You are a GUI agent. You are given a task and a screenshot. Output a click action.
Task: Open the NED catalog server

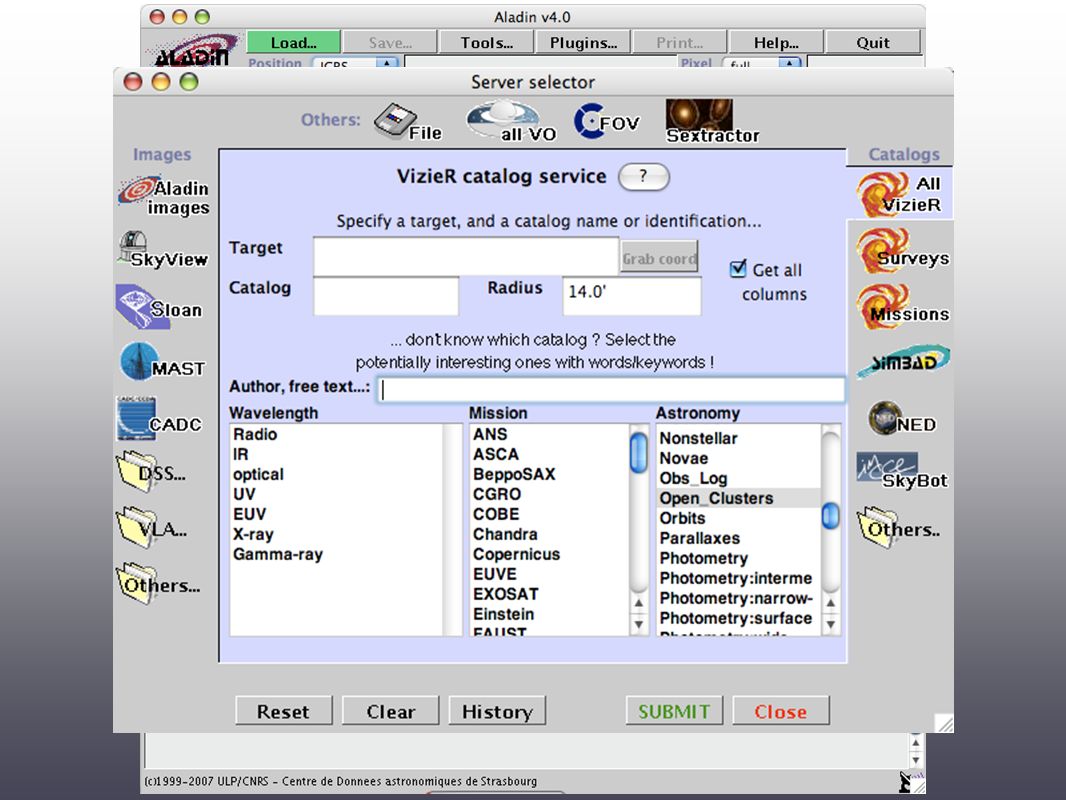point(902,418)
